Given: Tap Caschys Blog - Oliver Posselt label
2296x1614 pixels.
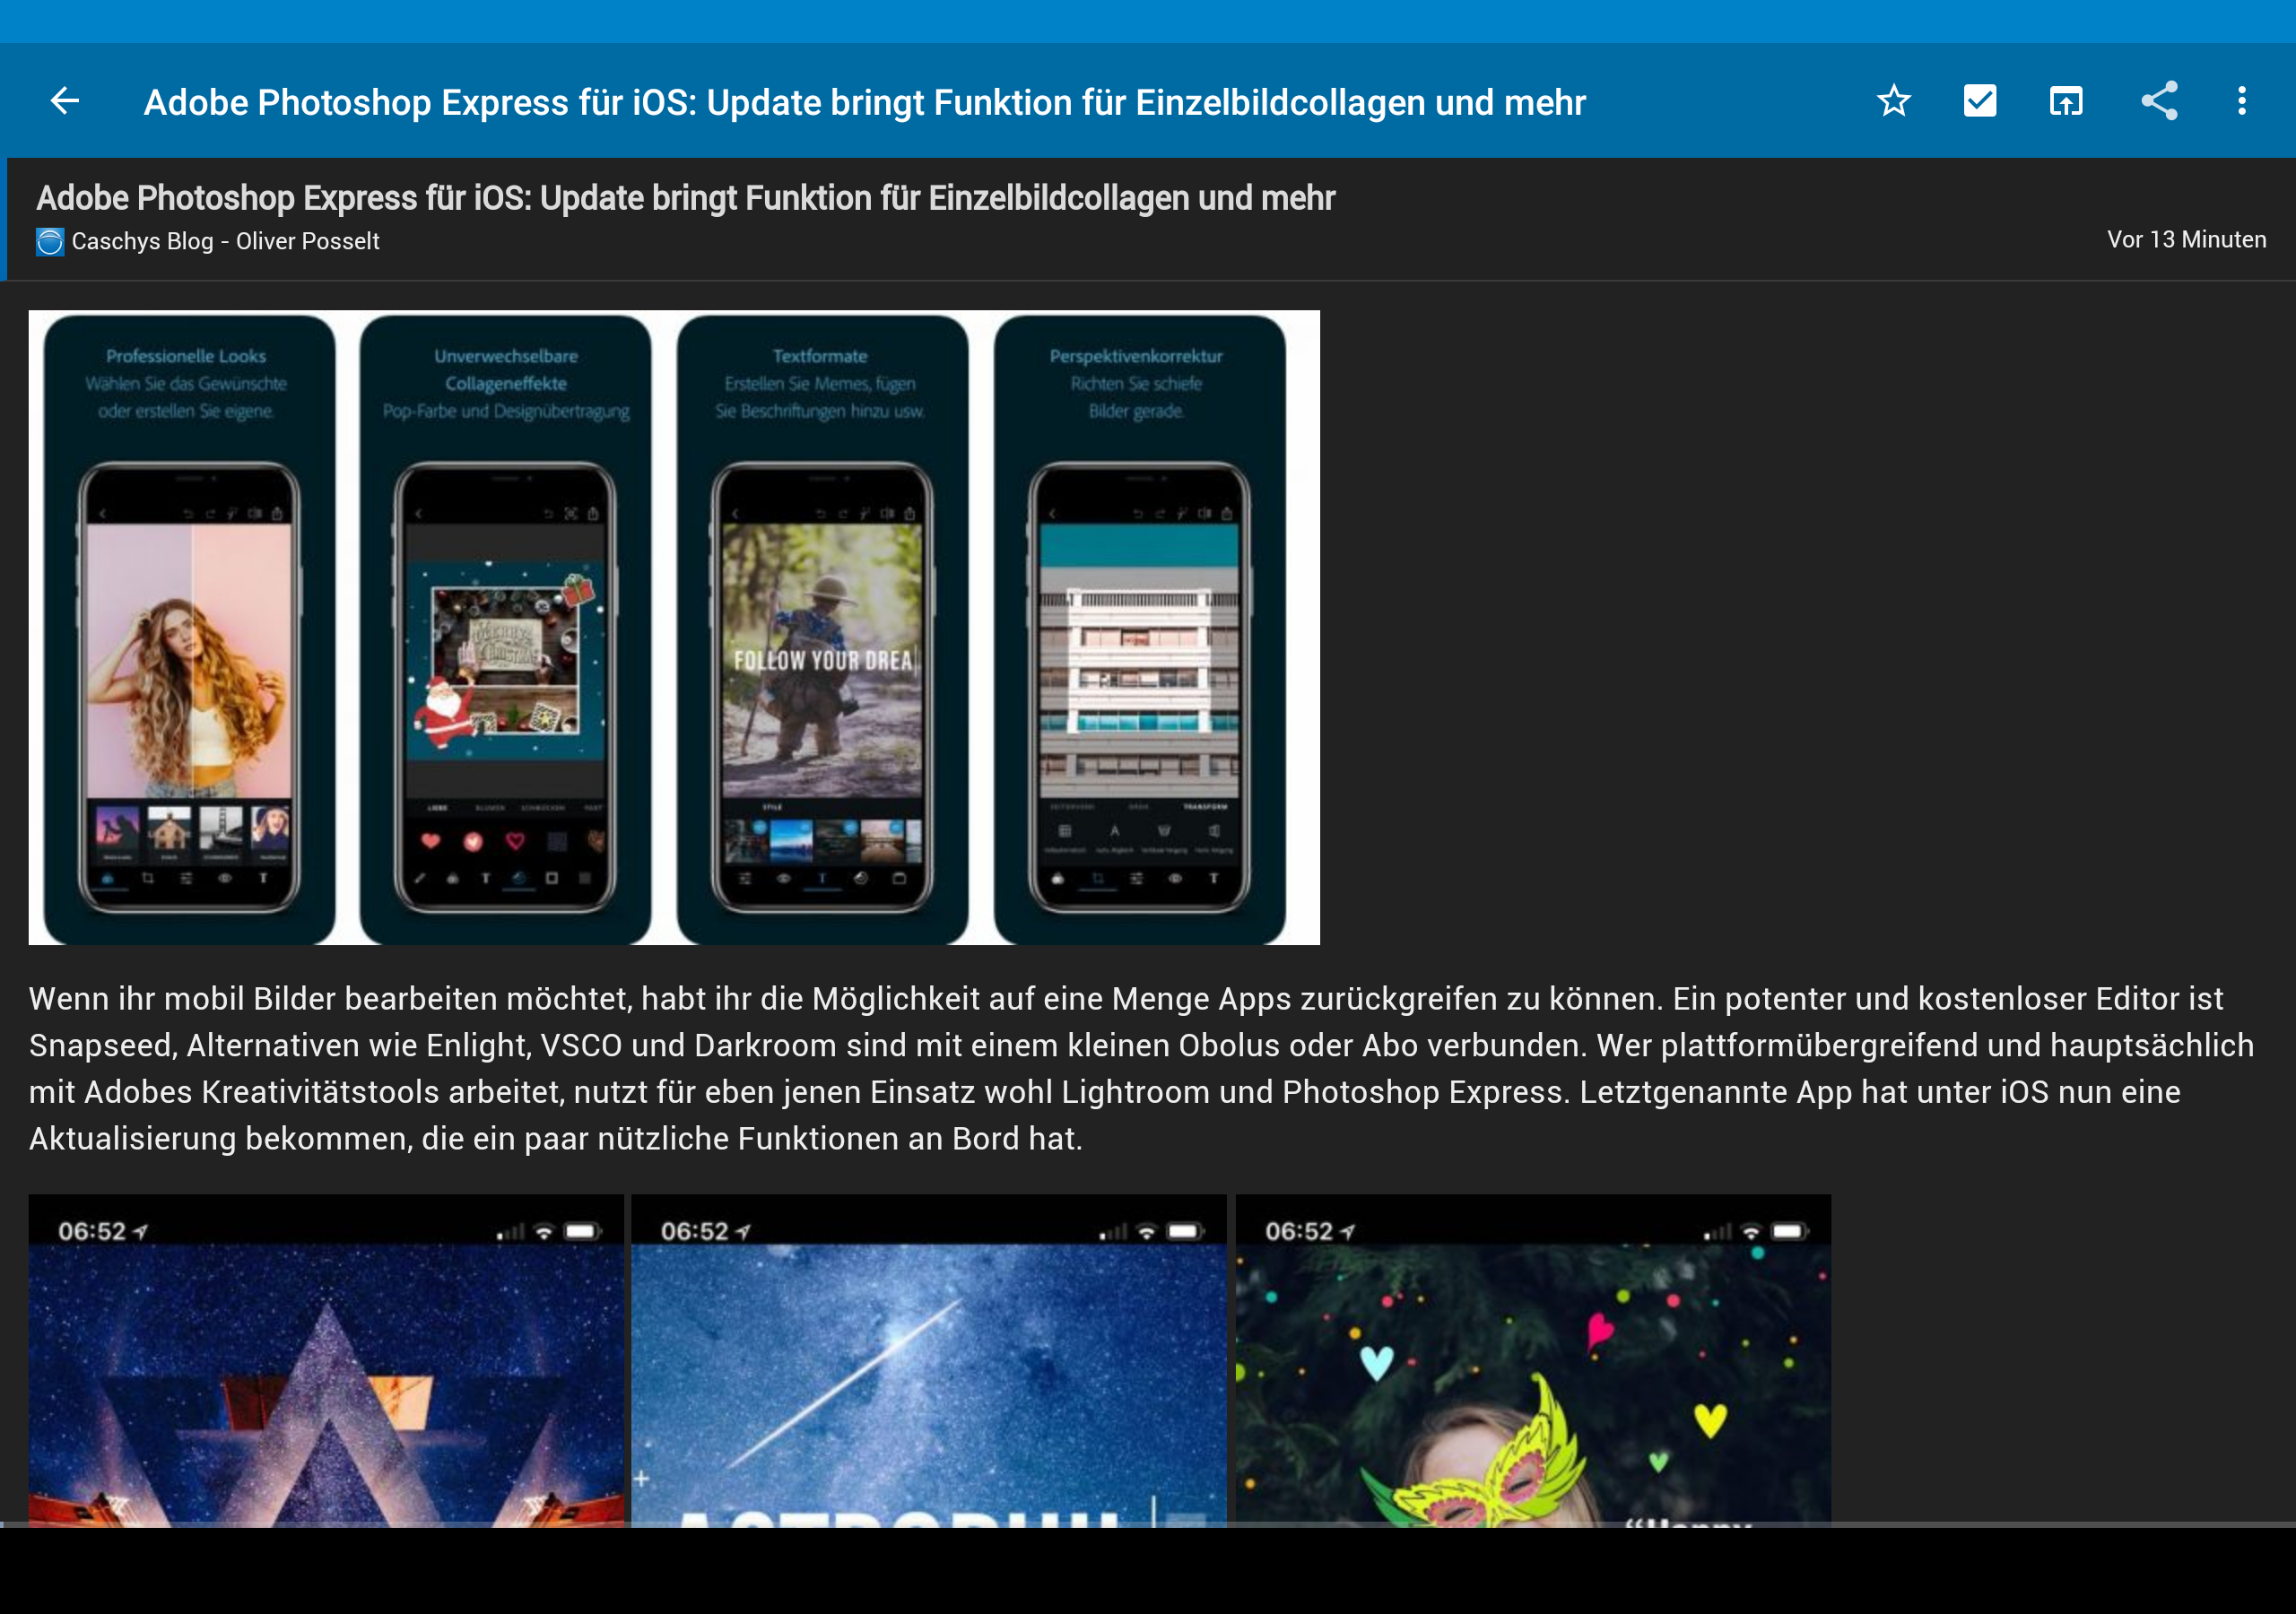Looking at the screenshot, I should click(225, 242).
